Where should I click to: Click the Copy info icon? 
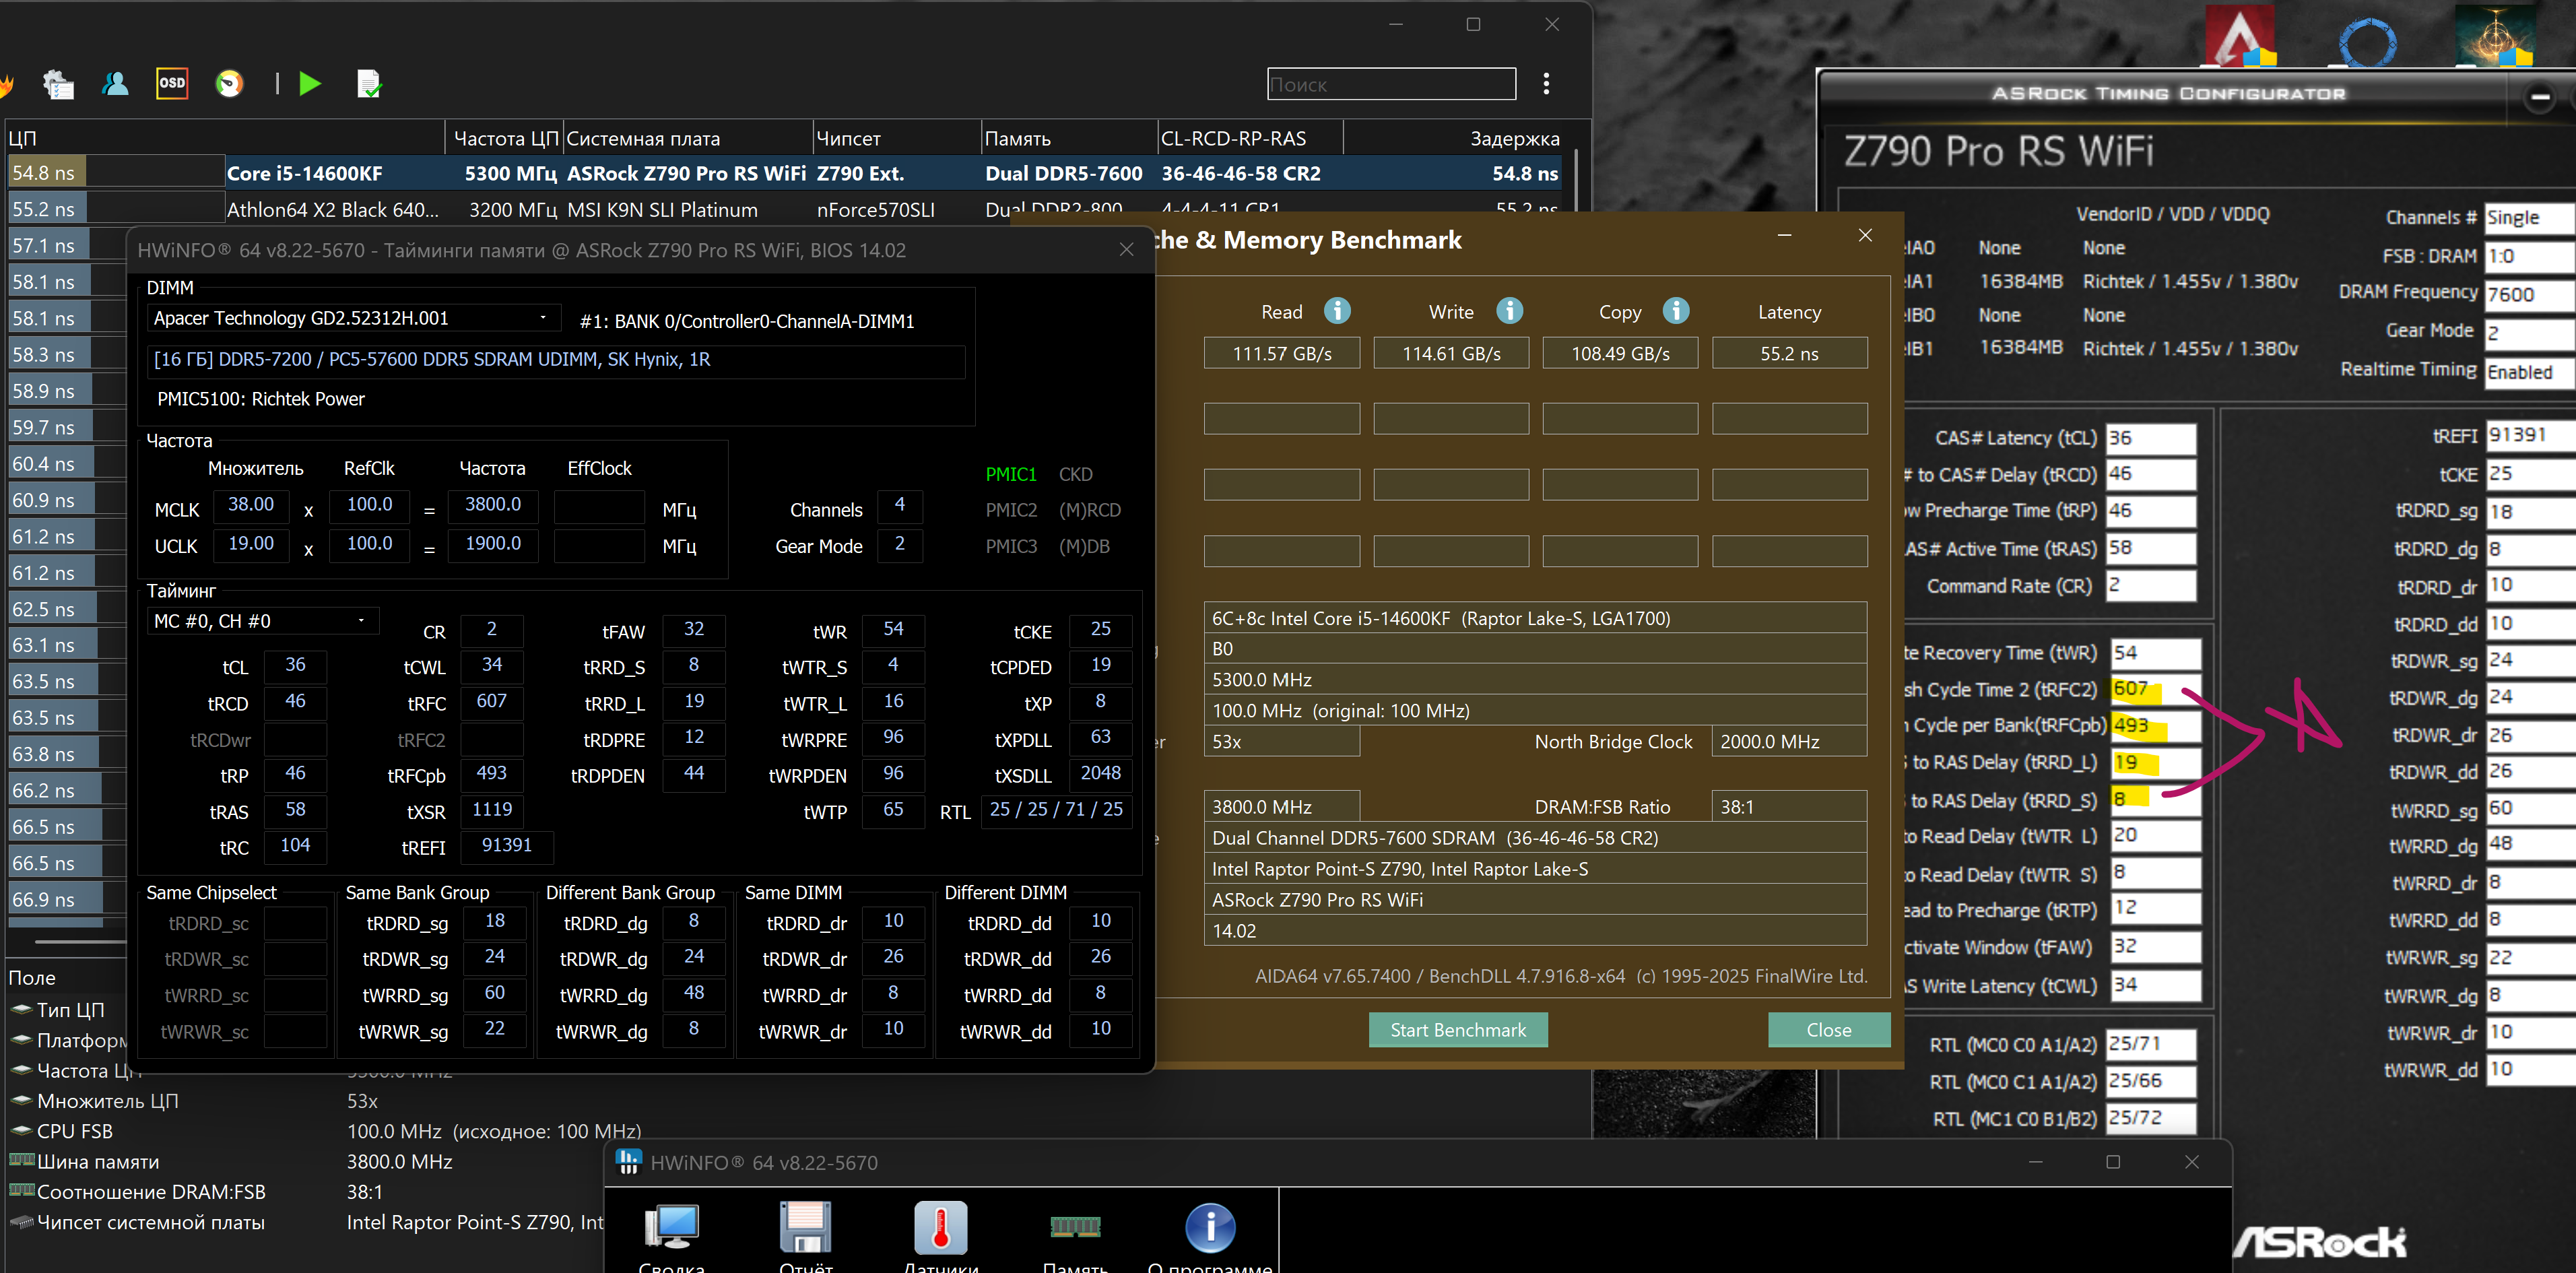pyautogui.click(x=1676, y=311)
